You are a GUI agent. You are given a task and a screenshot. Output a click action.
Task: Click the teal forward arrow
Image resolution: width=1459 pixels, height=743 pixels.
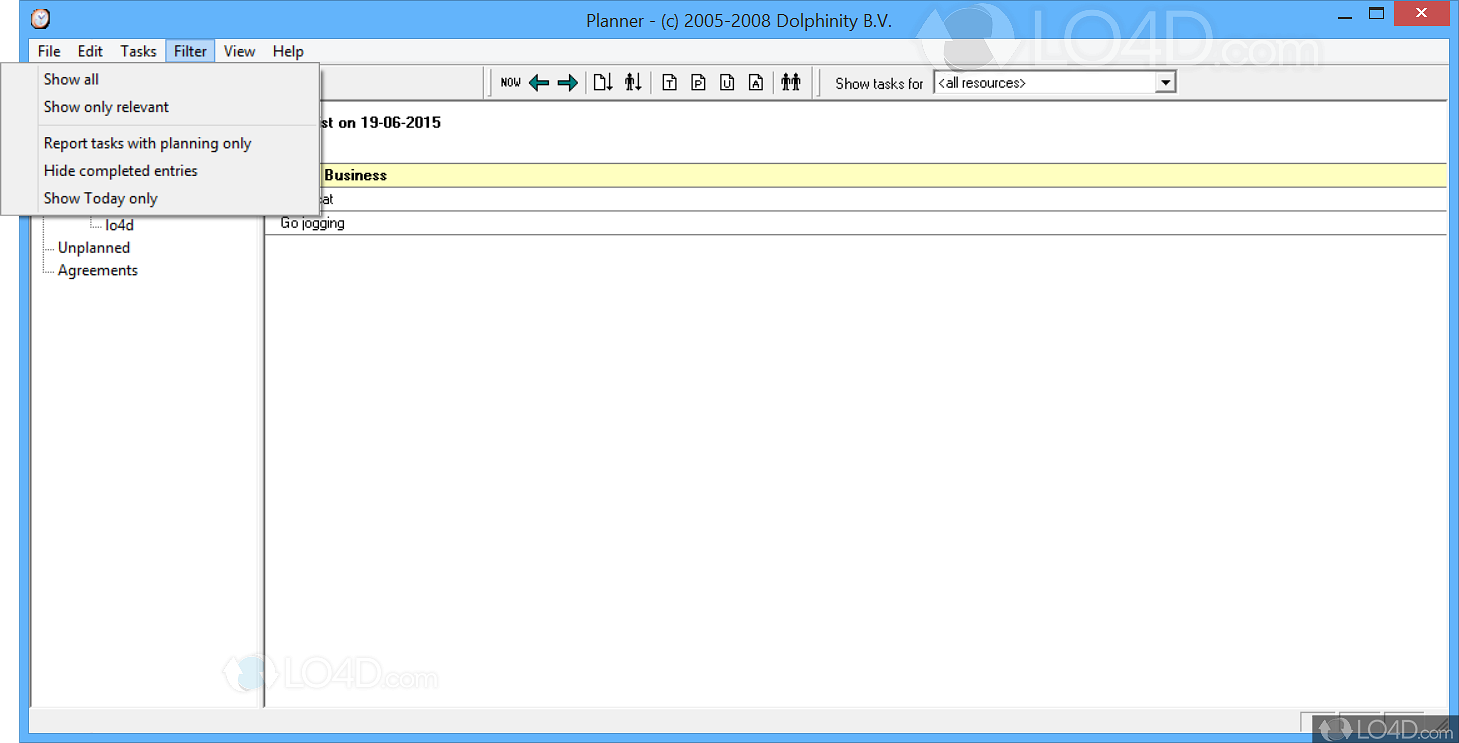click(568, 82)
